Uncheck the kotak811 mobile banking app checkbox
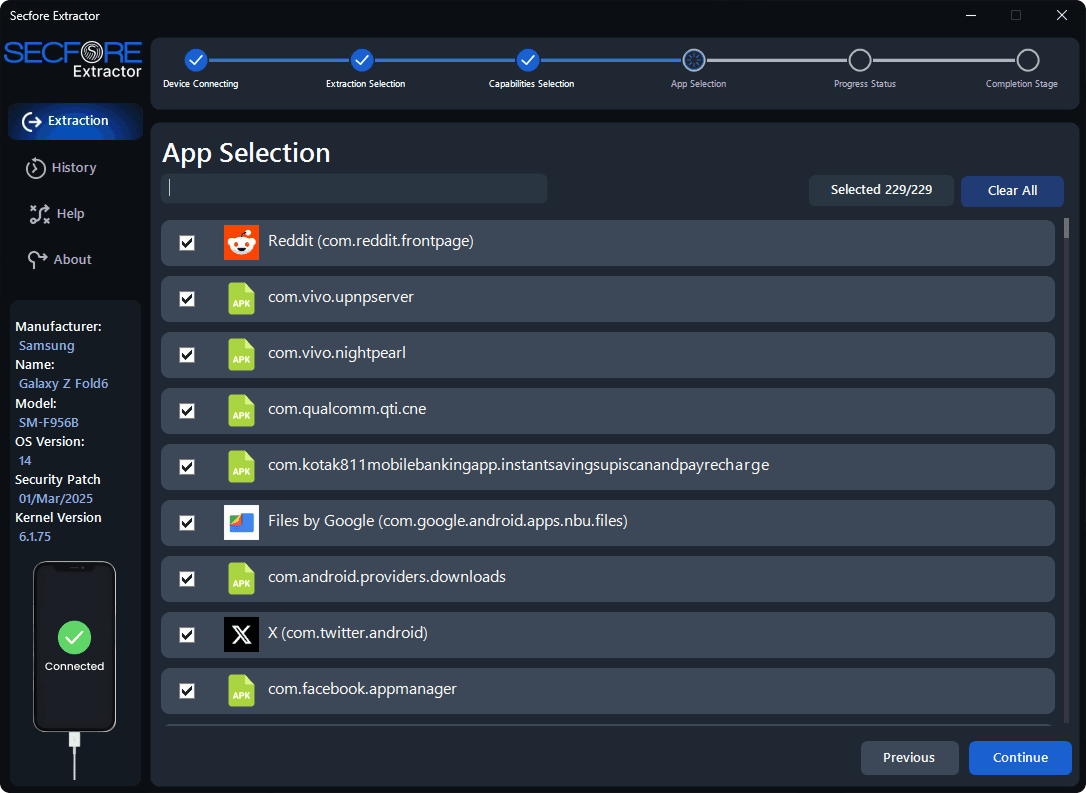Image resolution: width=1086 pixels, height=793 pixels. [x=187, y=467]
